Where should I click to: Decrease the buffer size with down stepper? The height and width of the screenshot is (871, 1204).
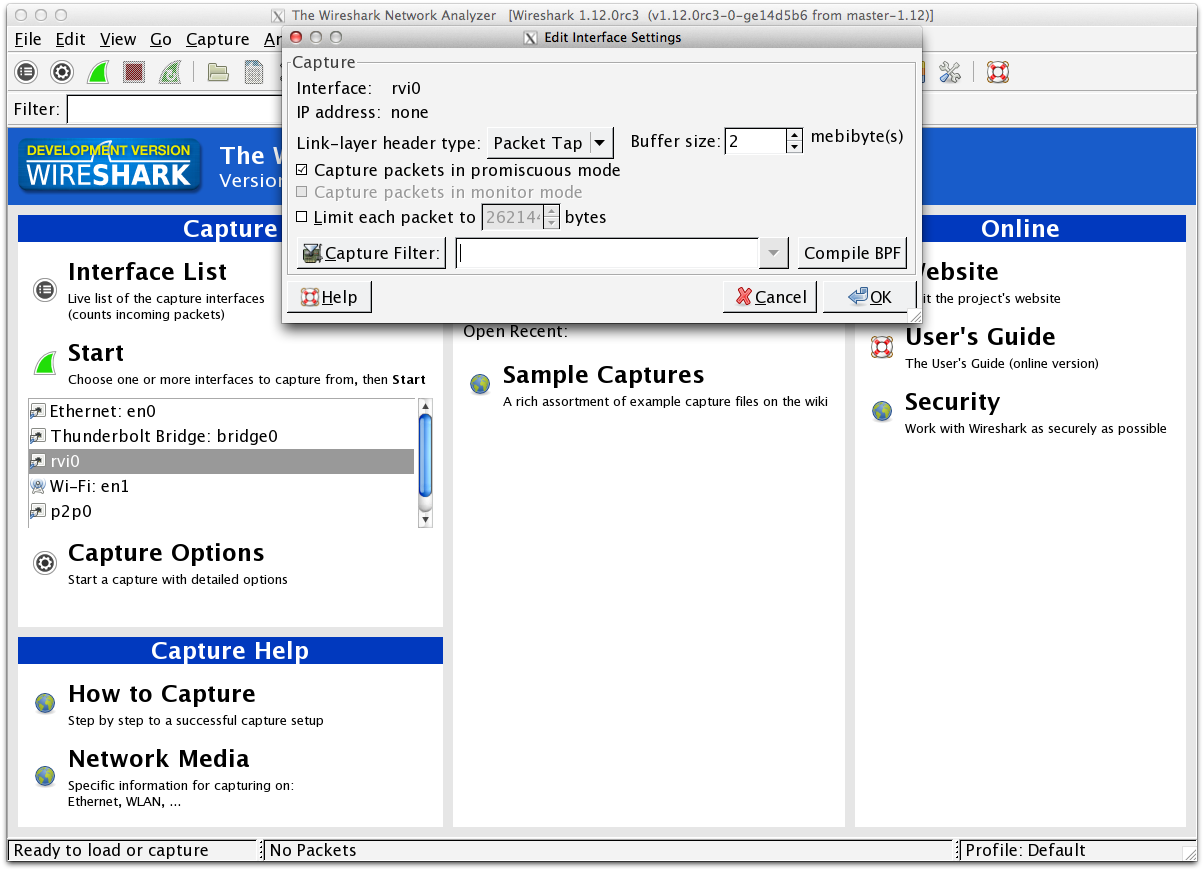(x=795, y=147)
